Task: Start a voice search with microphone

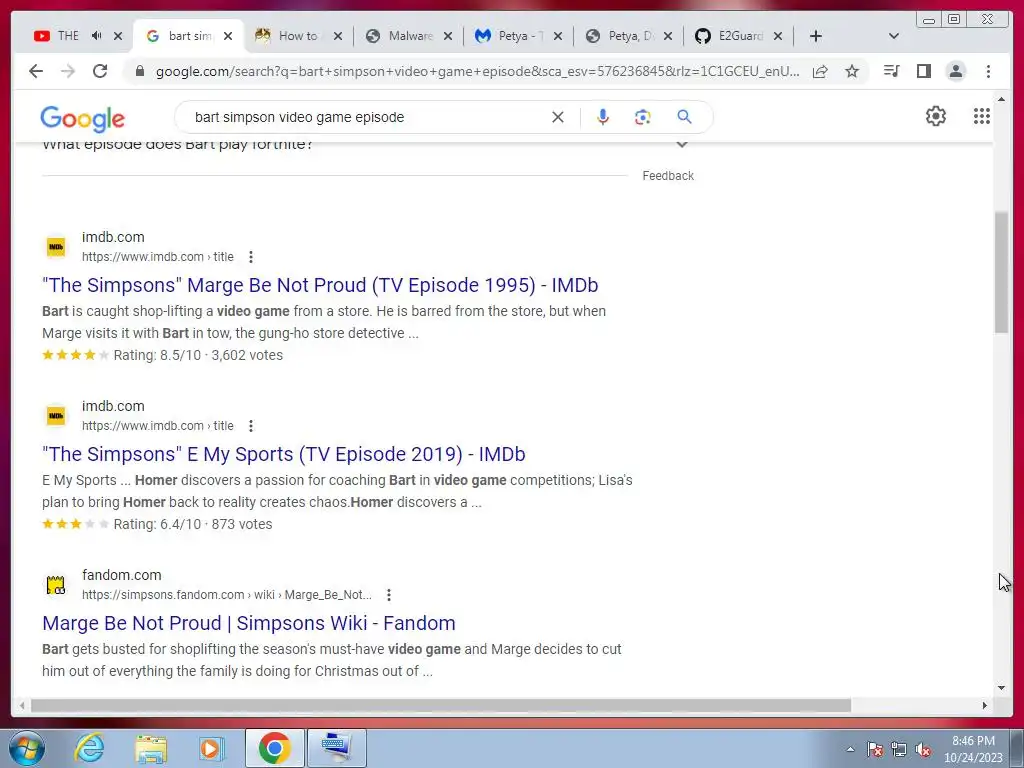Action: coord(603,117)
